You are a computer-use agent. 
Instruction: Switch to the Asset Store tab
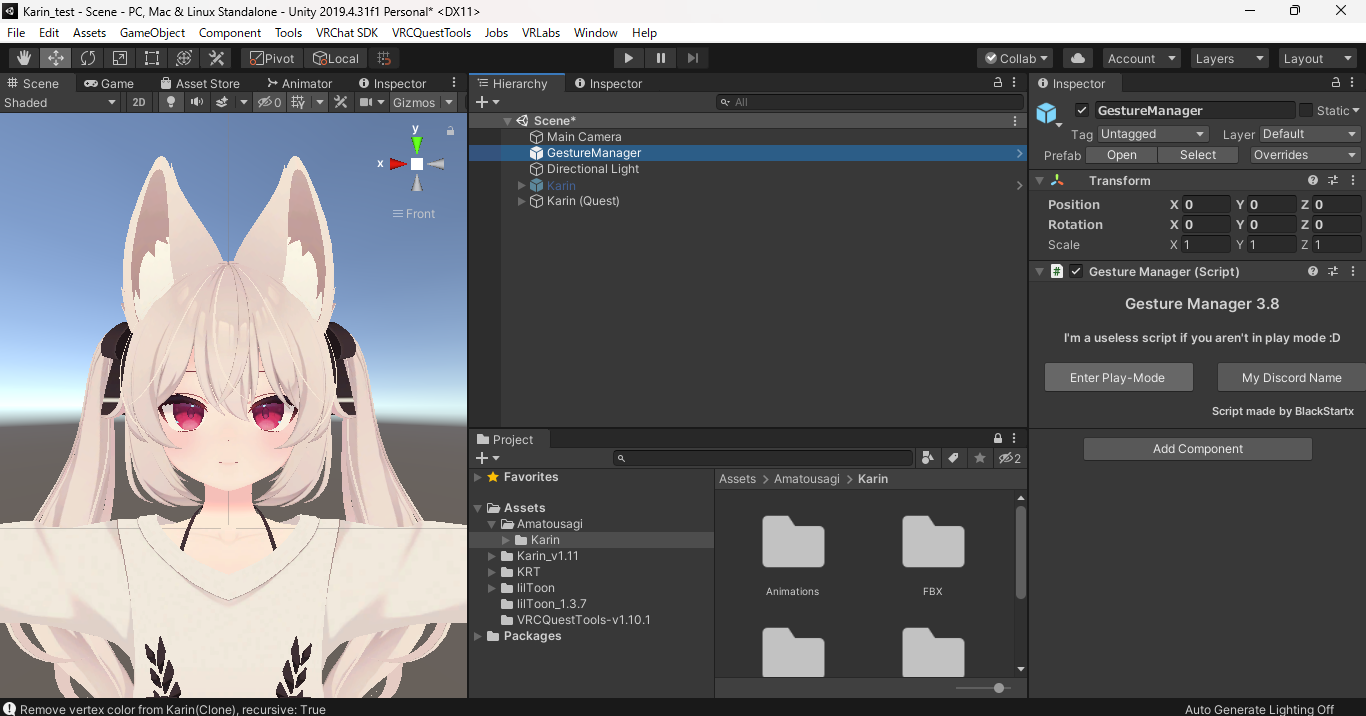click(199, 83)
